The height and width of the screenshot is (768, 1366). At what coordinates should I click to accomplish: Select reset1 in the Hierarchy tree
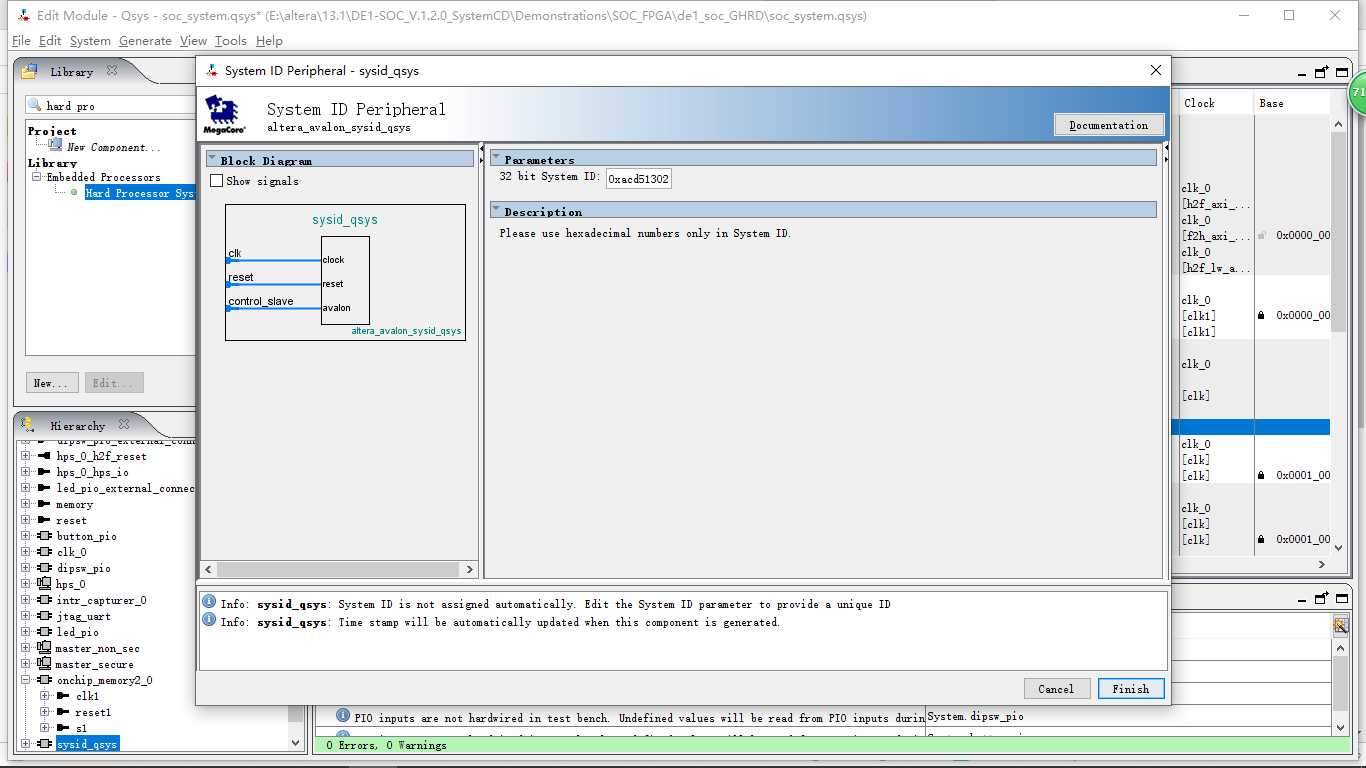[93, 712]
